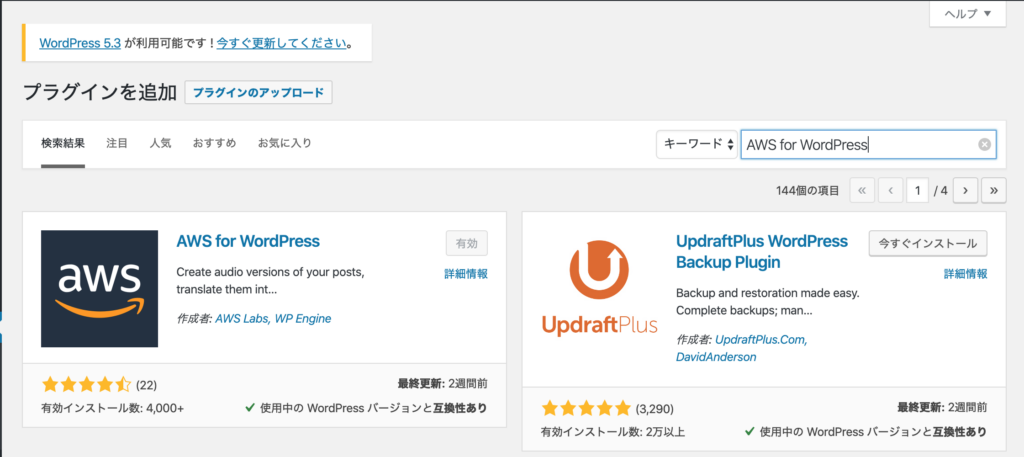This screenshot has width=1024, height=457.
Task: Open the AWS Labs author link
Action: pyautogui.click(x=240, y=319)
